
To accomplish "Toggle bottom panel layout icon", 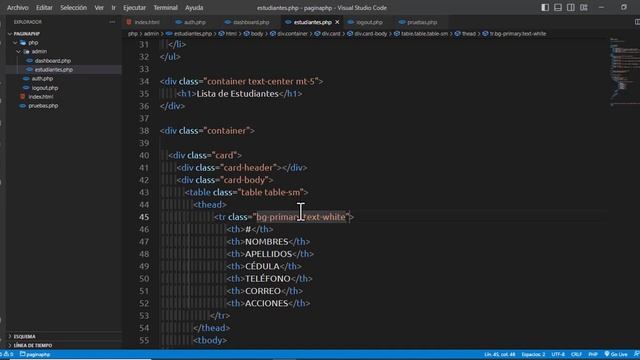I will point(558,7).
